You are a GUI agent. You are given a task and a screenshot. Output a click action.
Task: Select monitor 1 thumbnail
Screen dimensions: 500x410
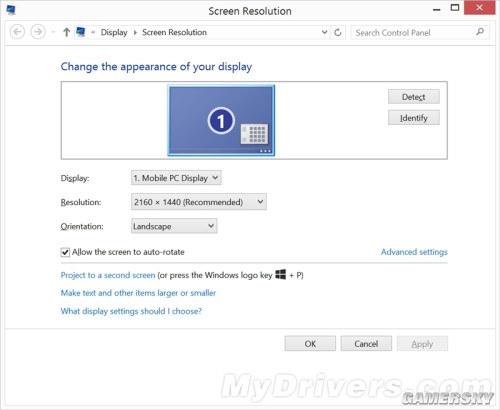point(221,120)
